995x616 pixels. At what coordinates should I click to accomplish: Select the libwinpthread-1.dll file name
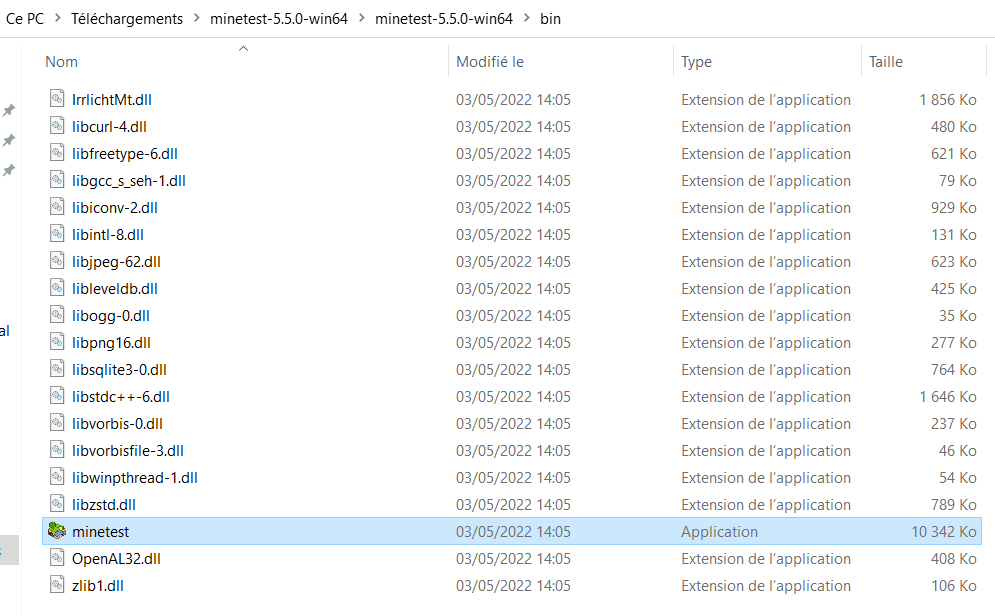(135, 477)
